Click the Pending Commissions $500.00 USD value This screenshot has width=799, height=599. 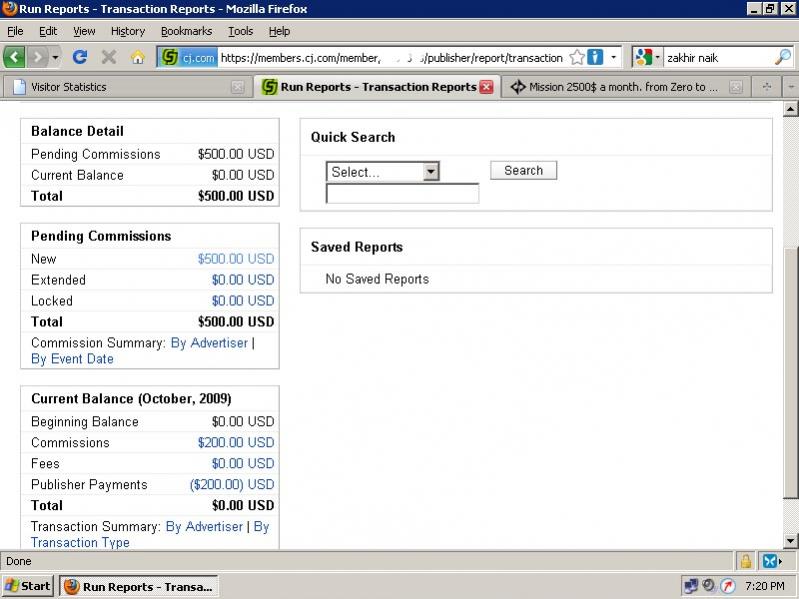point(236,154)
